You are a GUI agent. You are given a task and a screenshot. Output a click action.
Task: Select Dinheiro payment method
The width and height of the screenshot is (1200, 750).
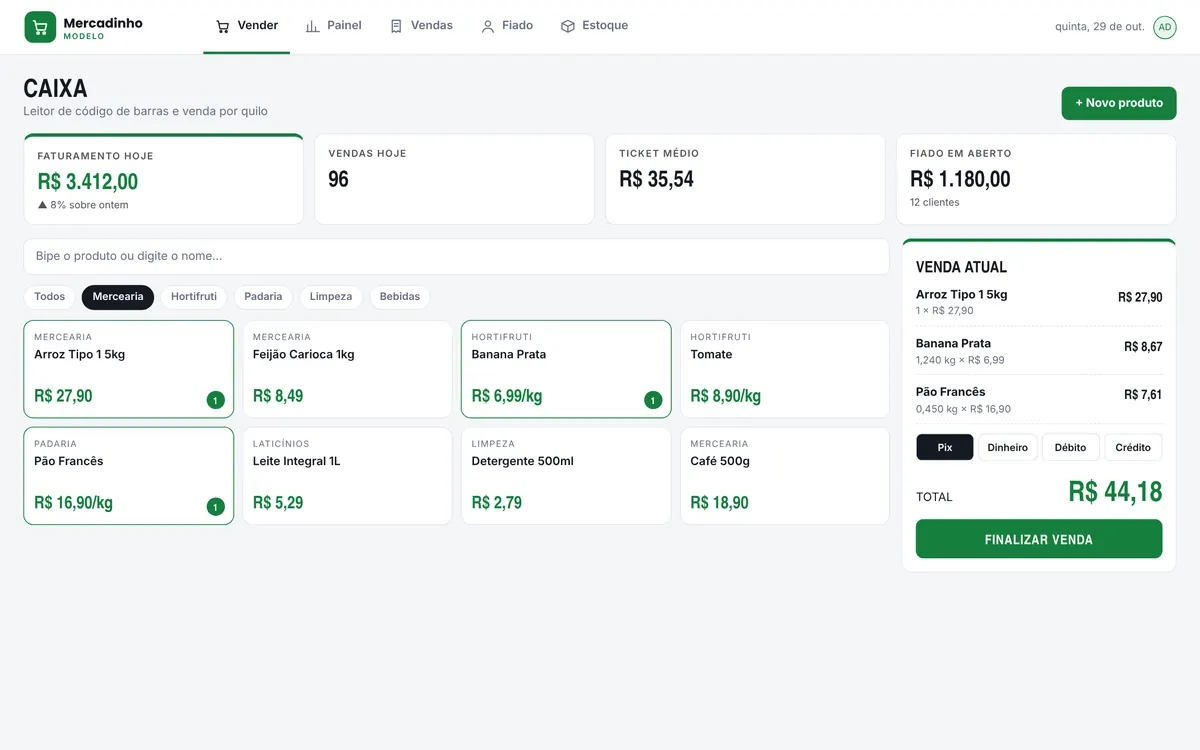[1007, 447]
